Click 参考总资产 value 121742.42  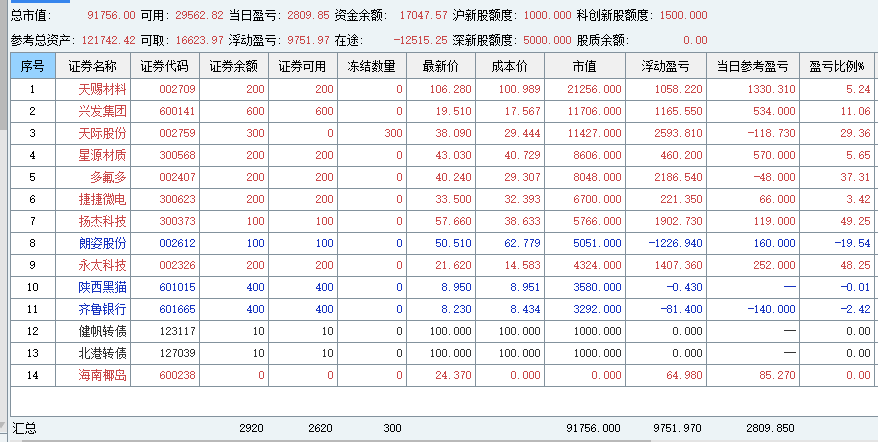tap(109, 40)
